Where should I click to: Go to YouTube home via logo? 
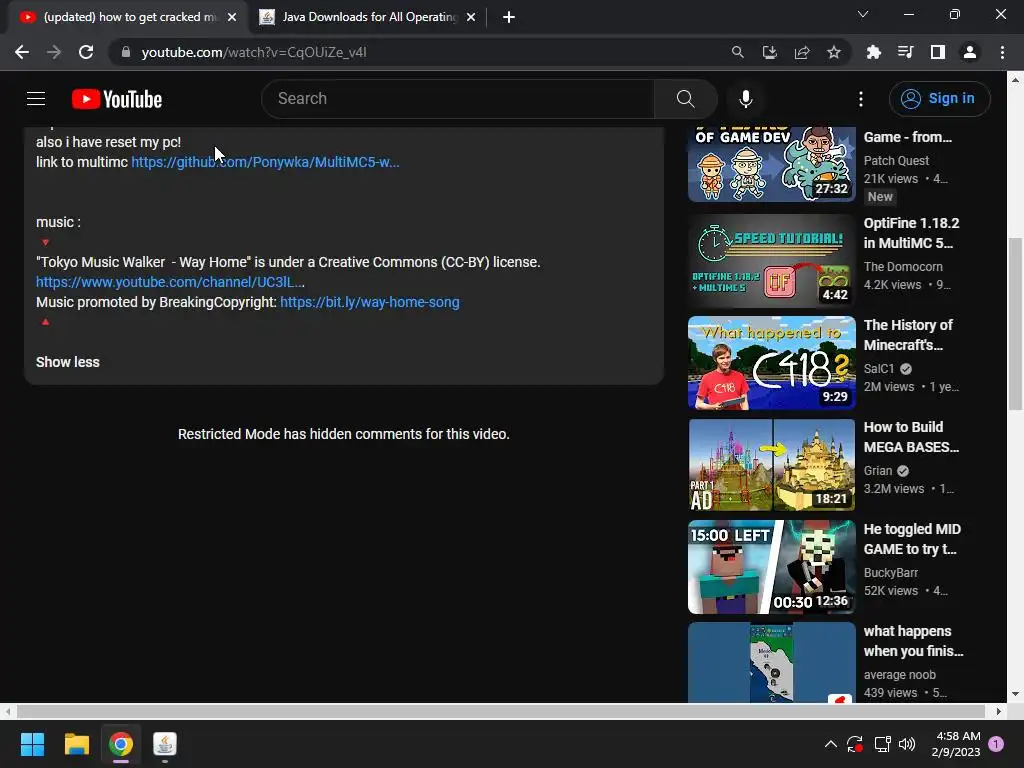click(x=117, y=99)
